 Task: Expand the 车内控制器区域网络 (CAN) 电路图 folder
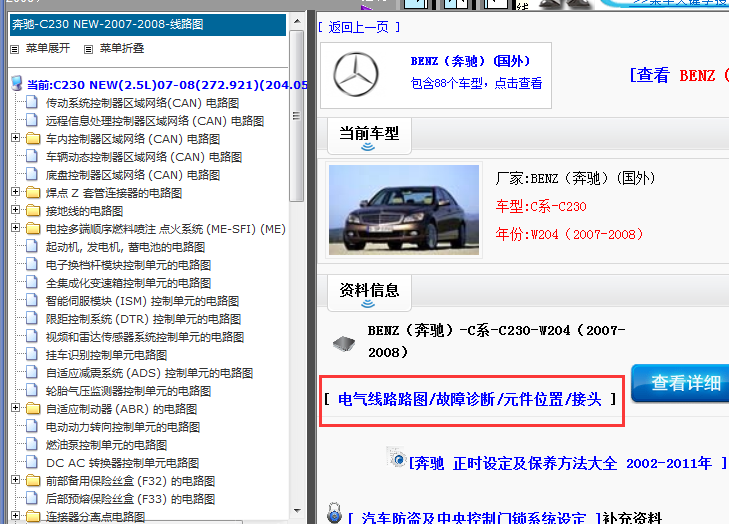(15, 138)
